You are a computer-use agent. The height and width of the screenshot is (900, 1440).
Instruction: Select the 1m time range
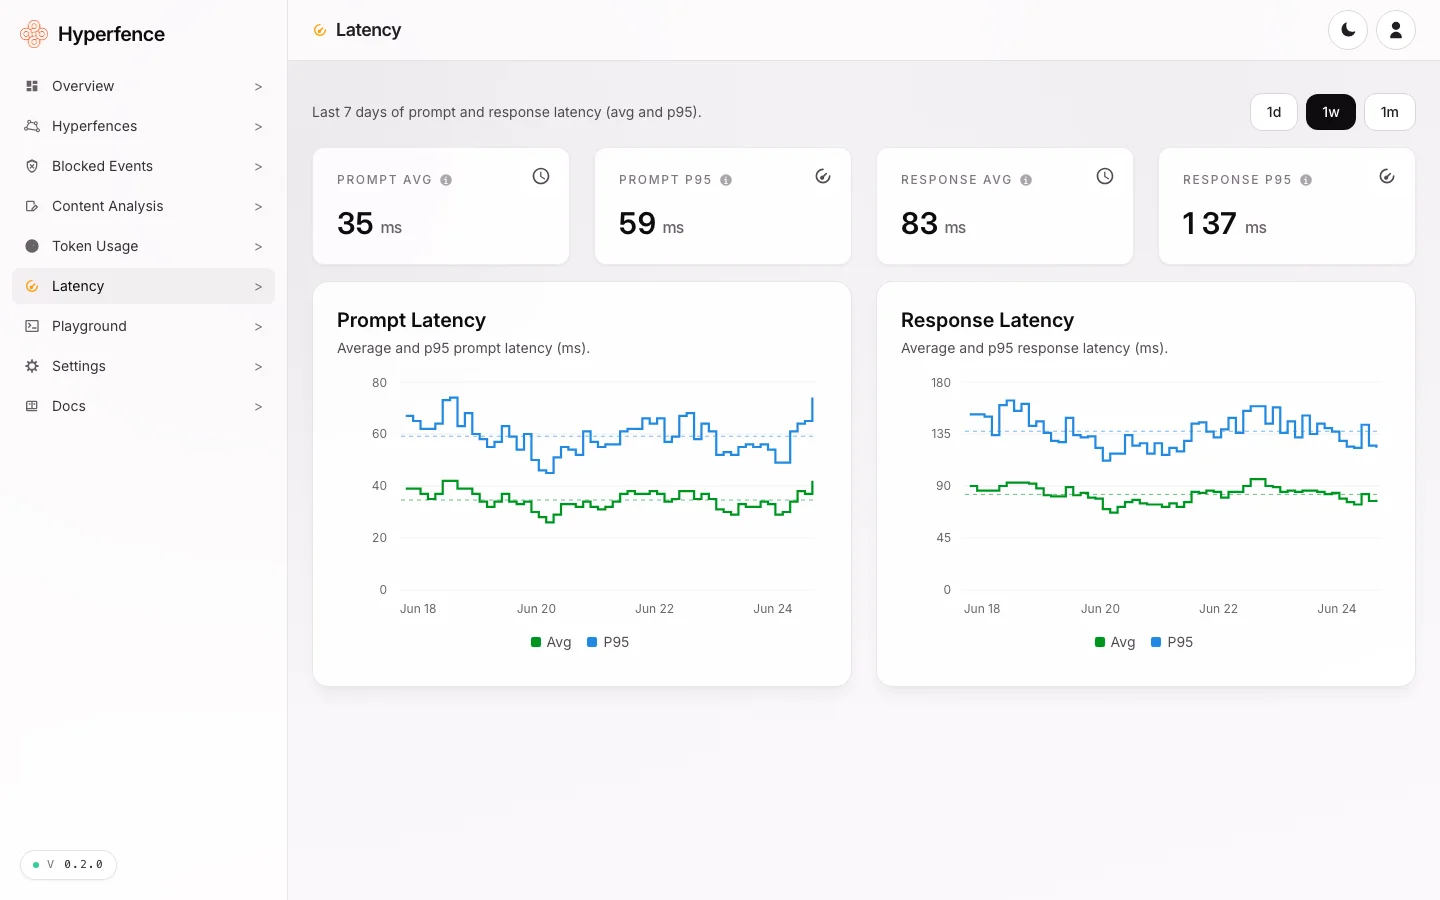point(1390,112)
